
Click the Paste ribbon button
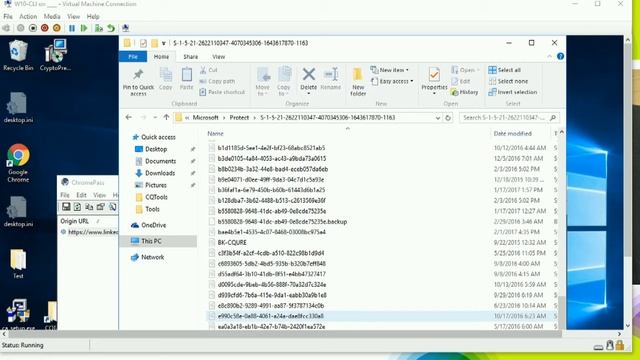pos(187,79)
